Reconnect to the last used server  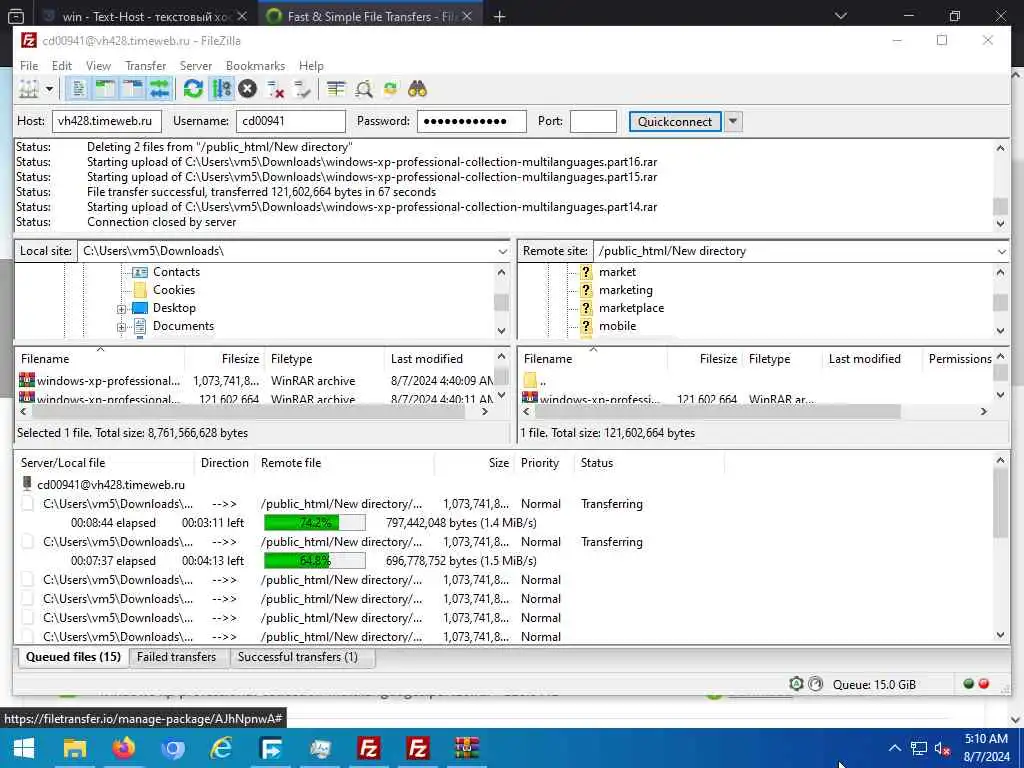point(302,89)
